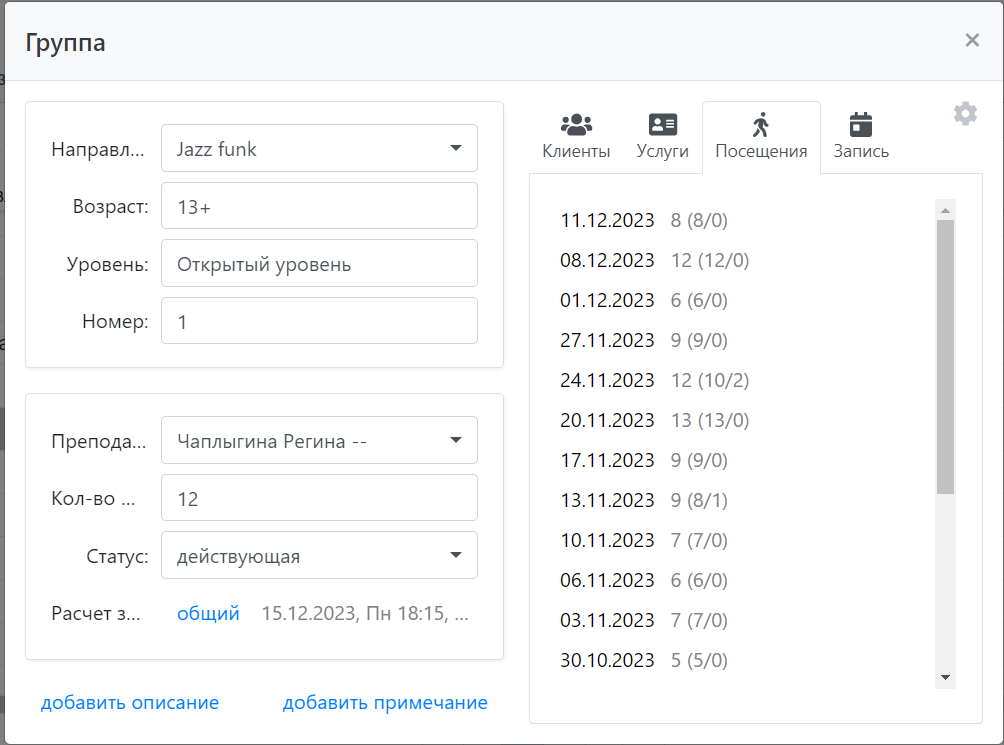The image size is (1004, 745).
Task: Switch to the Клиенты tab
Action: pos(575,137)
